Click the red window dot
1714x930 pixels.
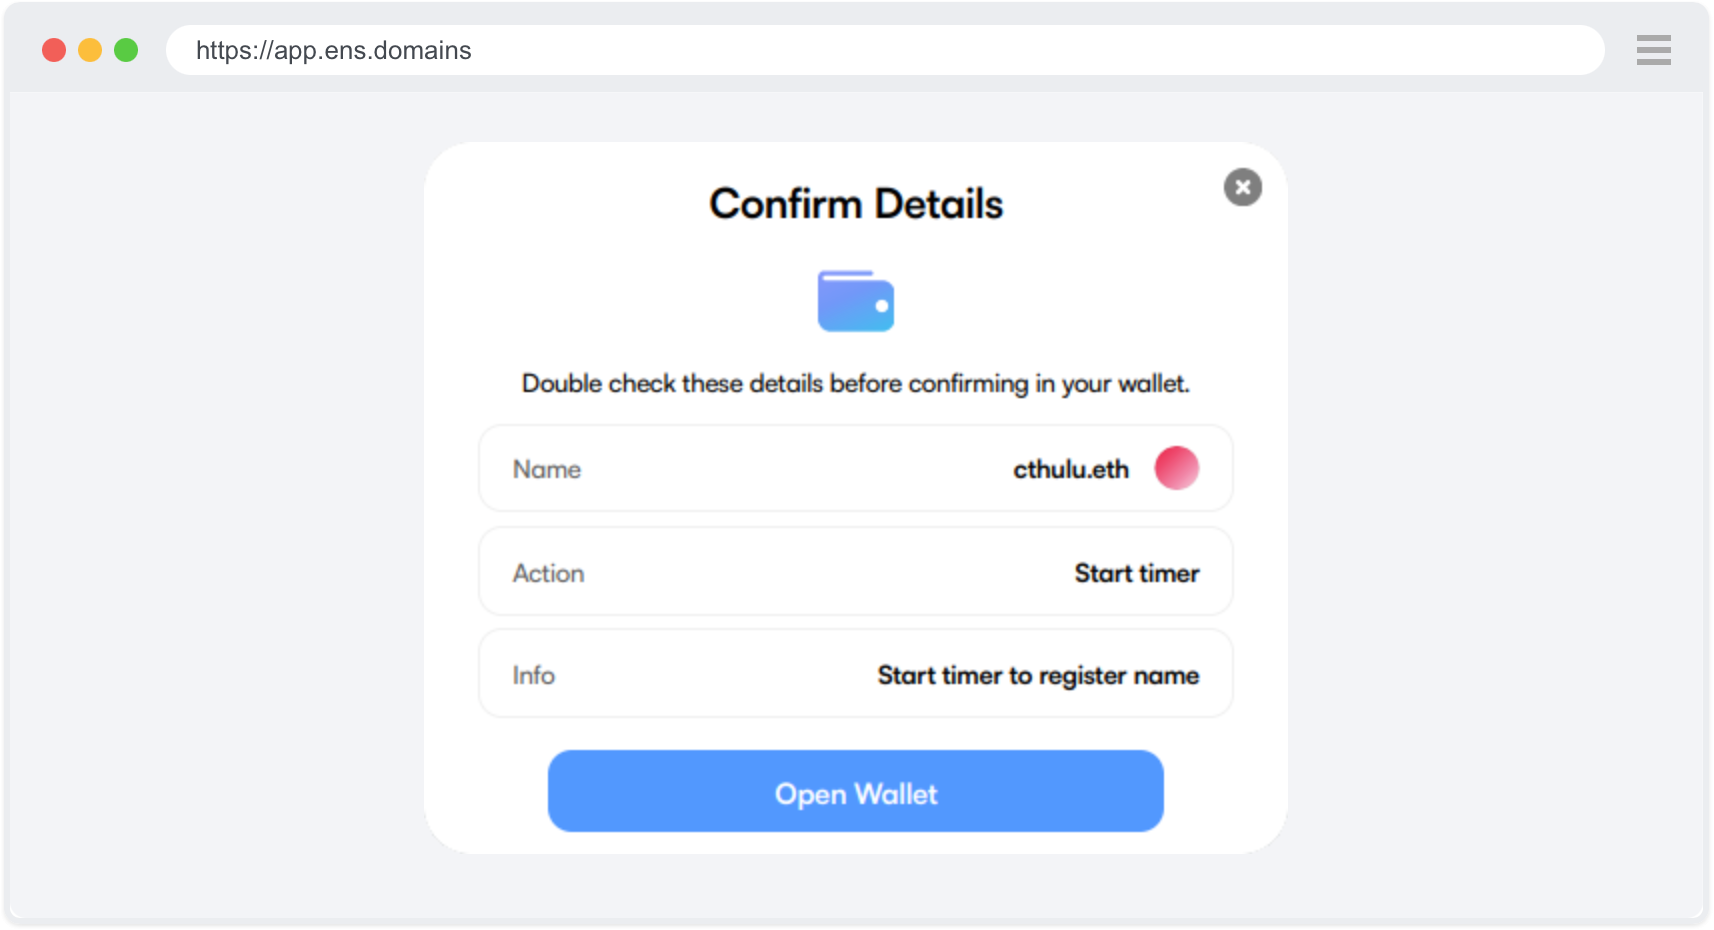pyautogui.click(x=54, y=50)
